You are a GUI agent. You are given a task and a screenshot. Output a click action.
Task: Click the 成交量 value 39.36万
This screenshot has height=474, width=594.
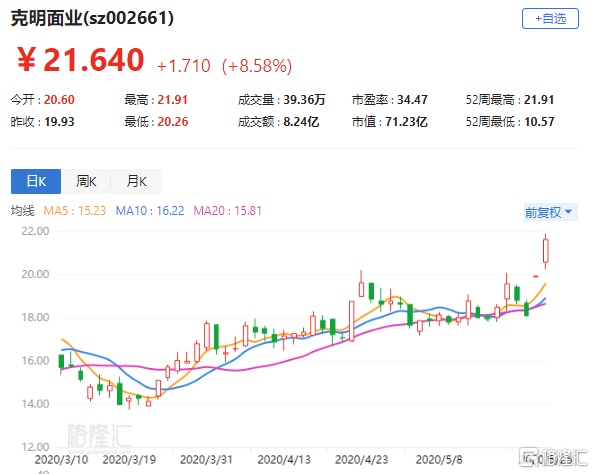click(305, 100)
